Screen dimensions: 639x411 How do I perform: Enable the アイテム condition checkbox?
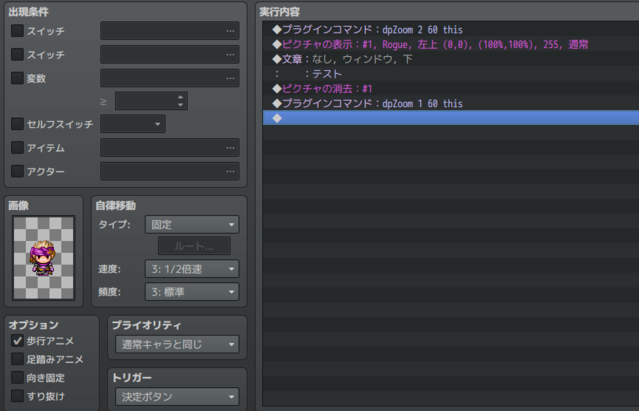click(x=17, y=147)
